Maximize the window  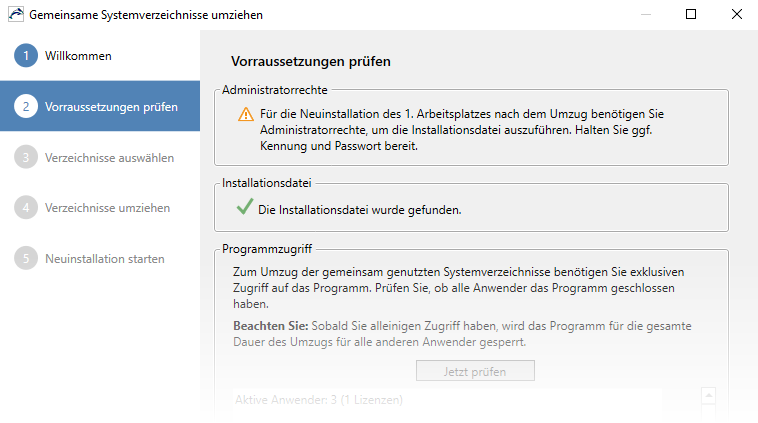click(691, 15)
